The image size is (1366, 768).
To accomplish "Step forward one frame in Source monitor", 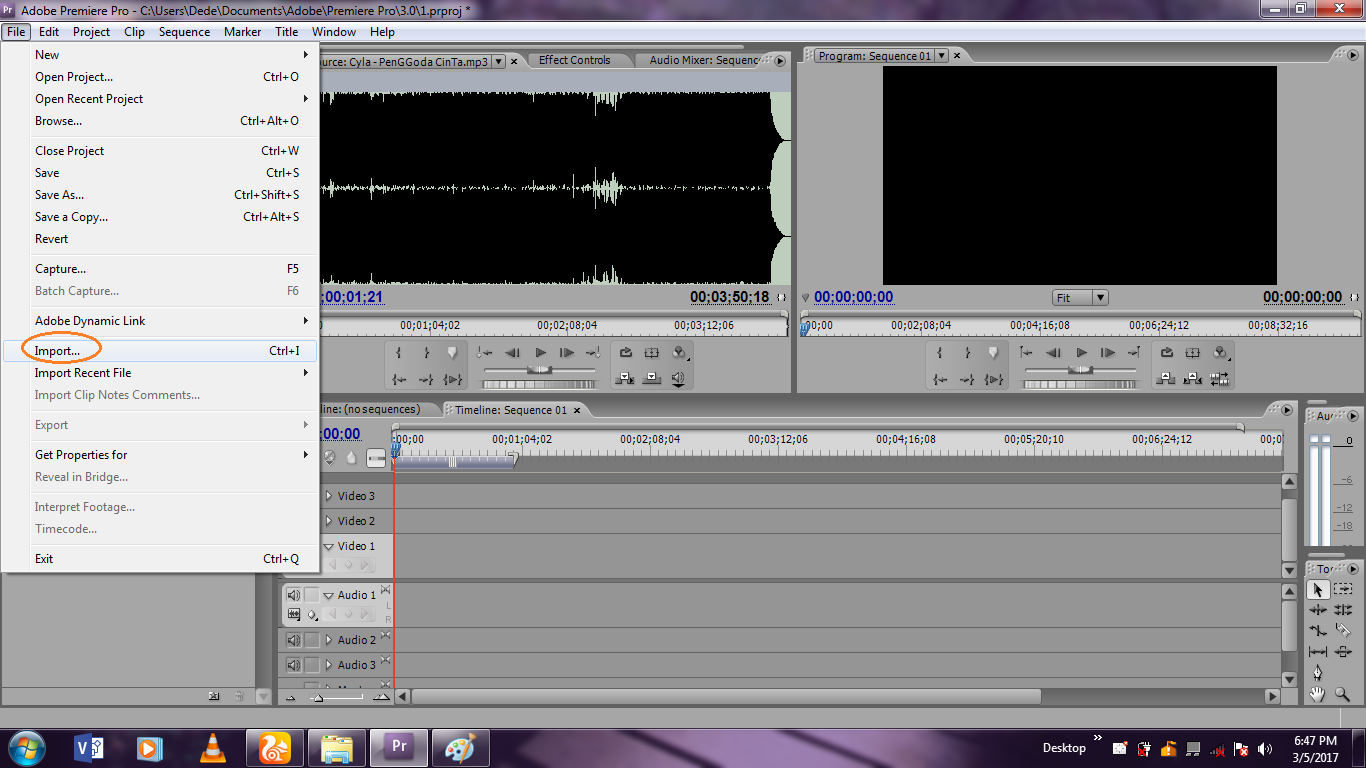I will point(567,353).
